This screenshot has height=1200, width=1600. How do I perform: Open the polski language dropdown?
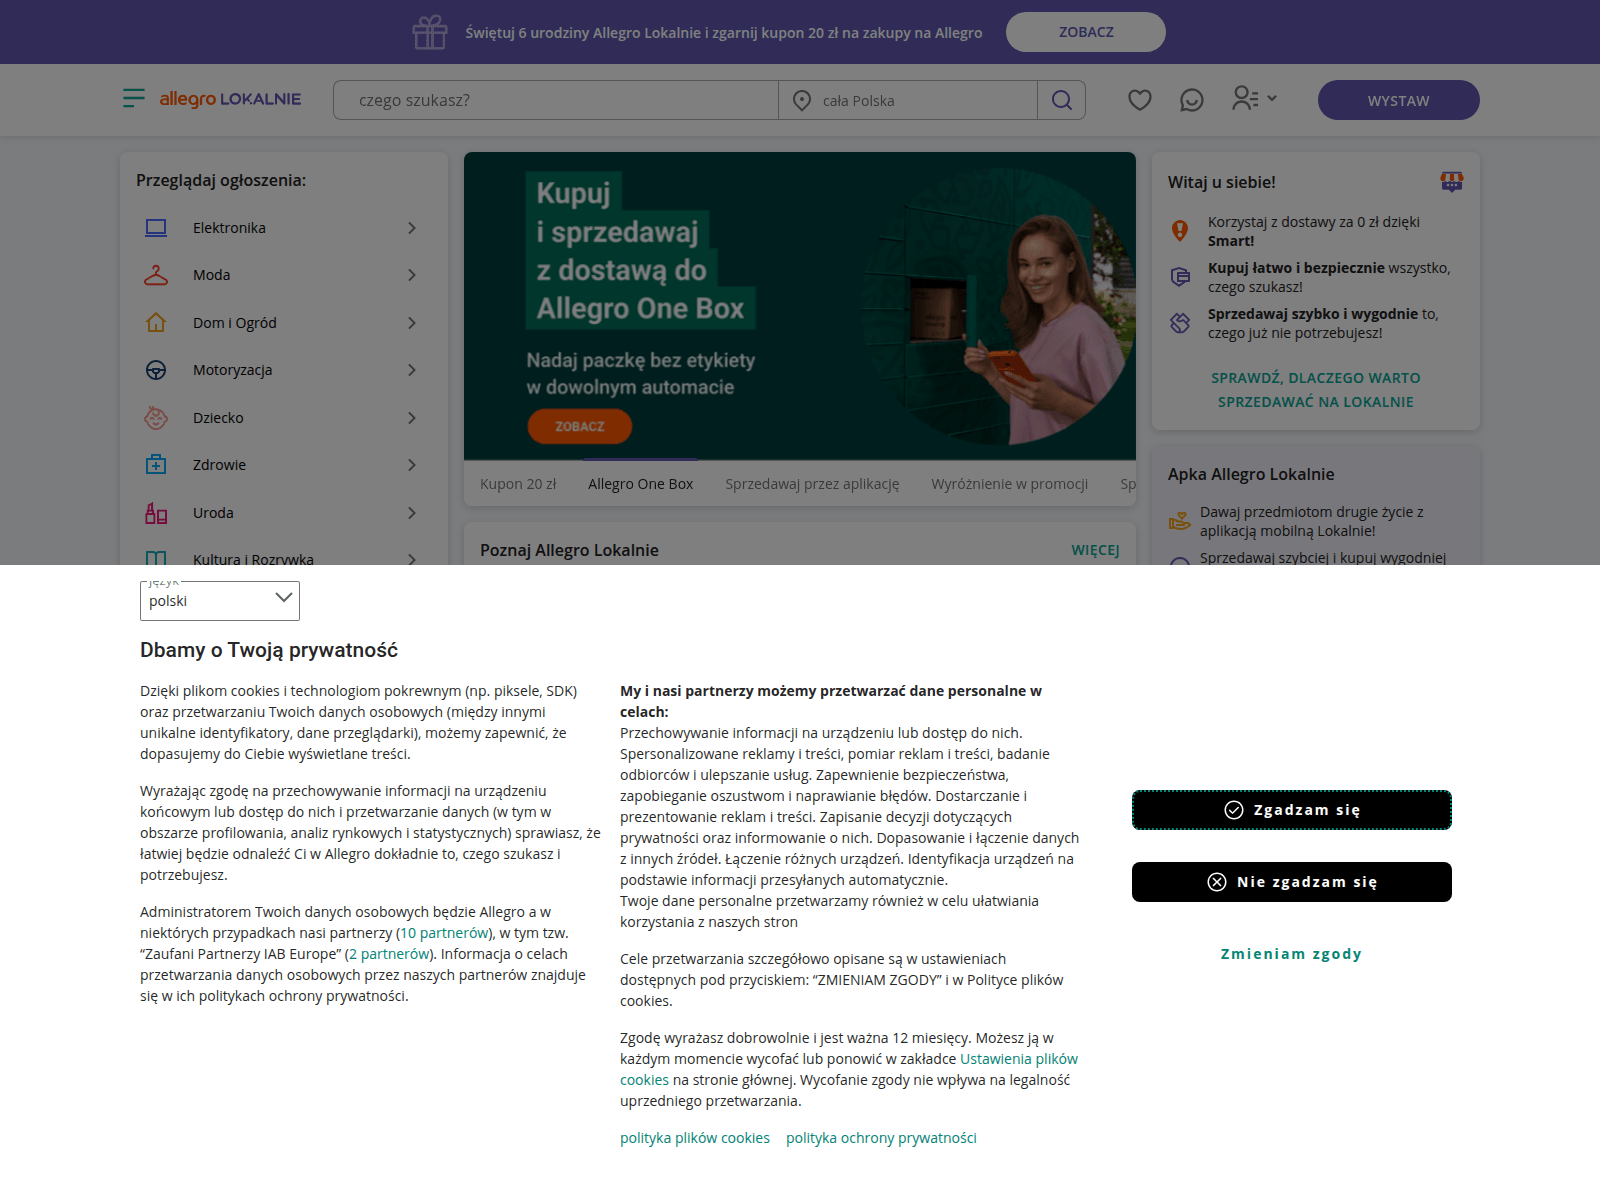click(x=220, y=601)
